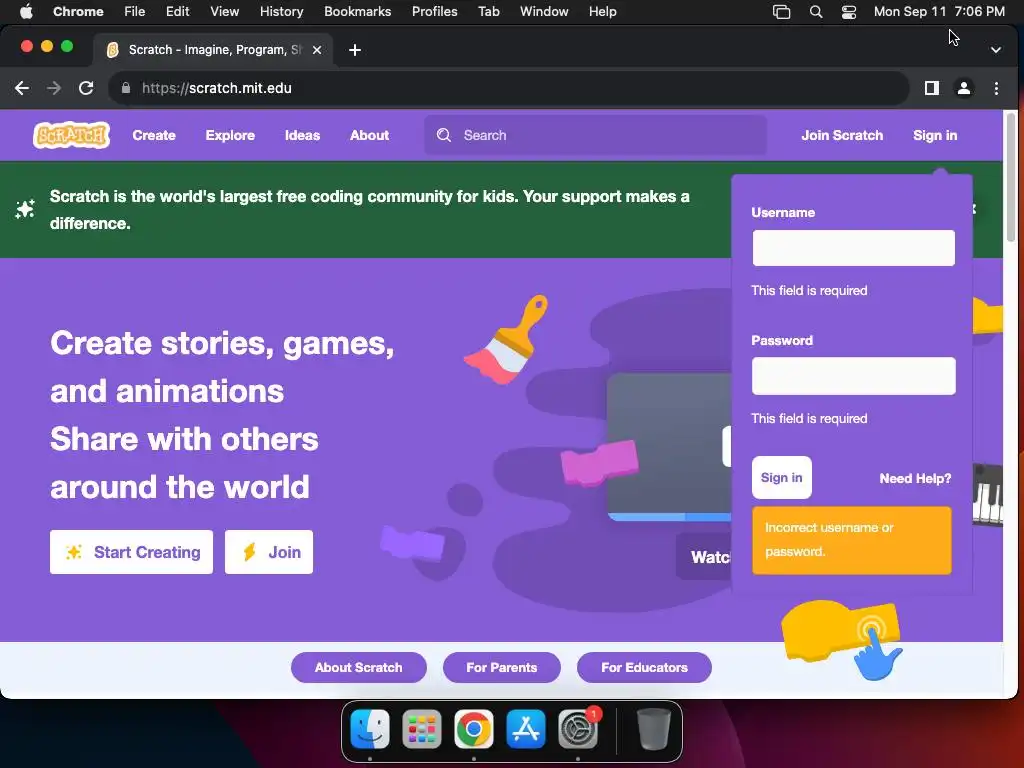The width and height of the screenshot is (1024, 768).
Task: Open the For Parents pill button
Action: point(502,667)
